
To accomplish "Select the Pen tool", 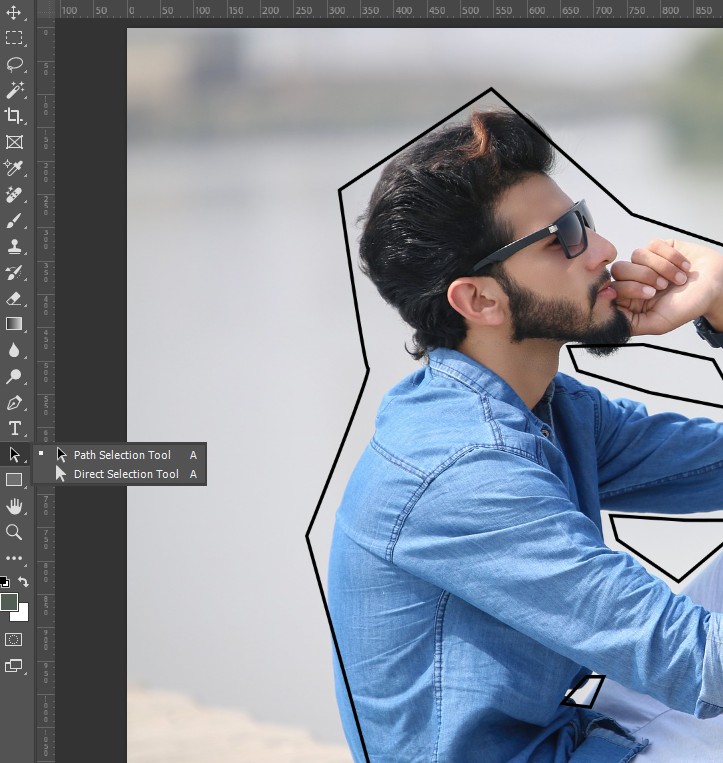I will coord(14,402).
